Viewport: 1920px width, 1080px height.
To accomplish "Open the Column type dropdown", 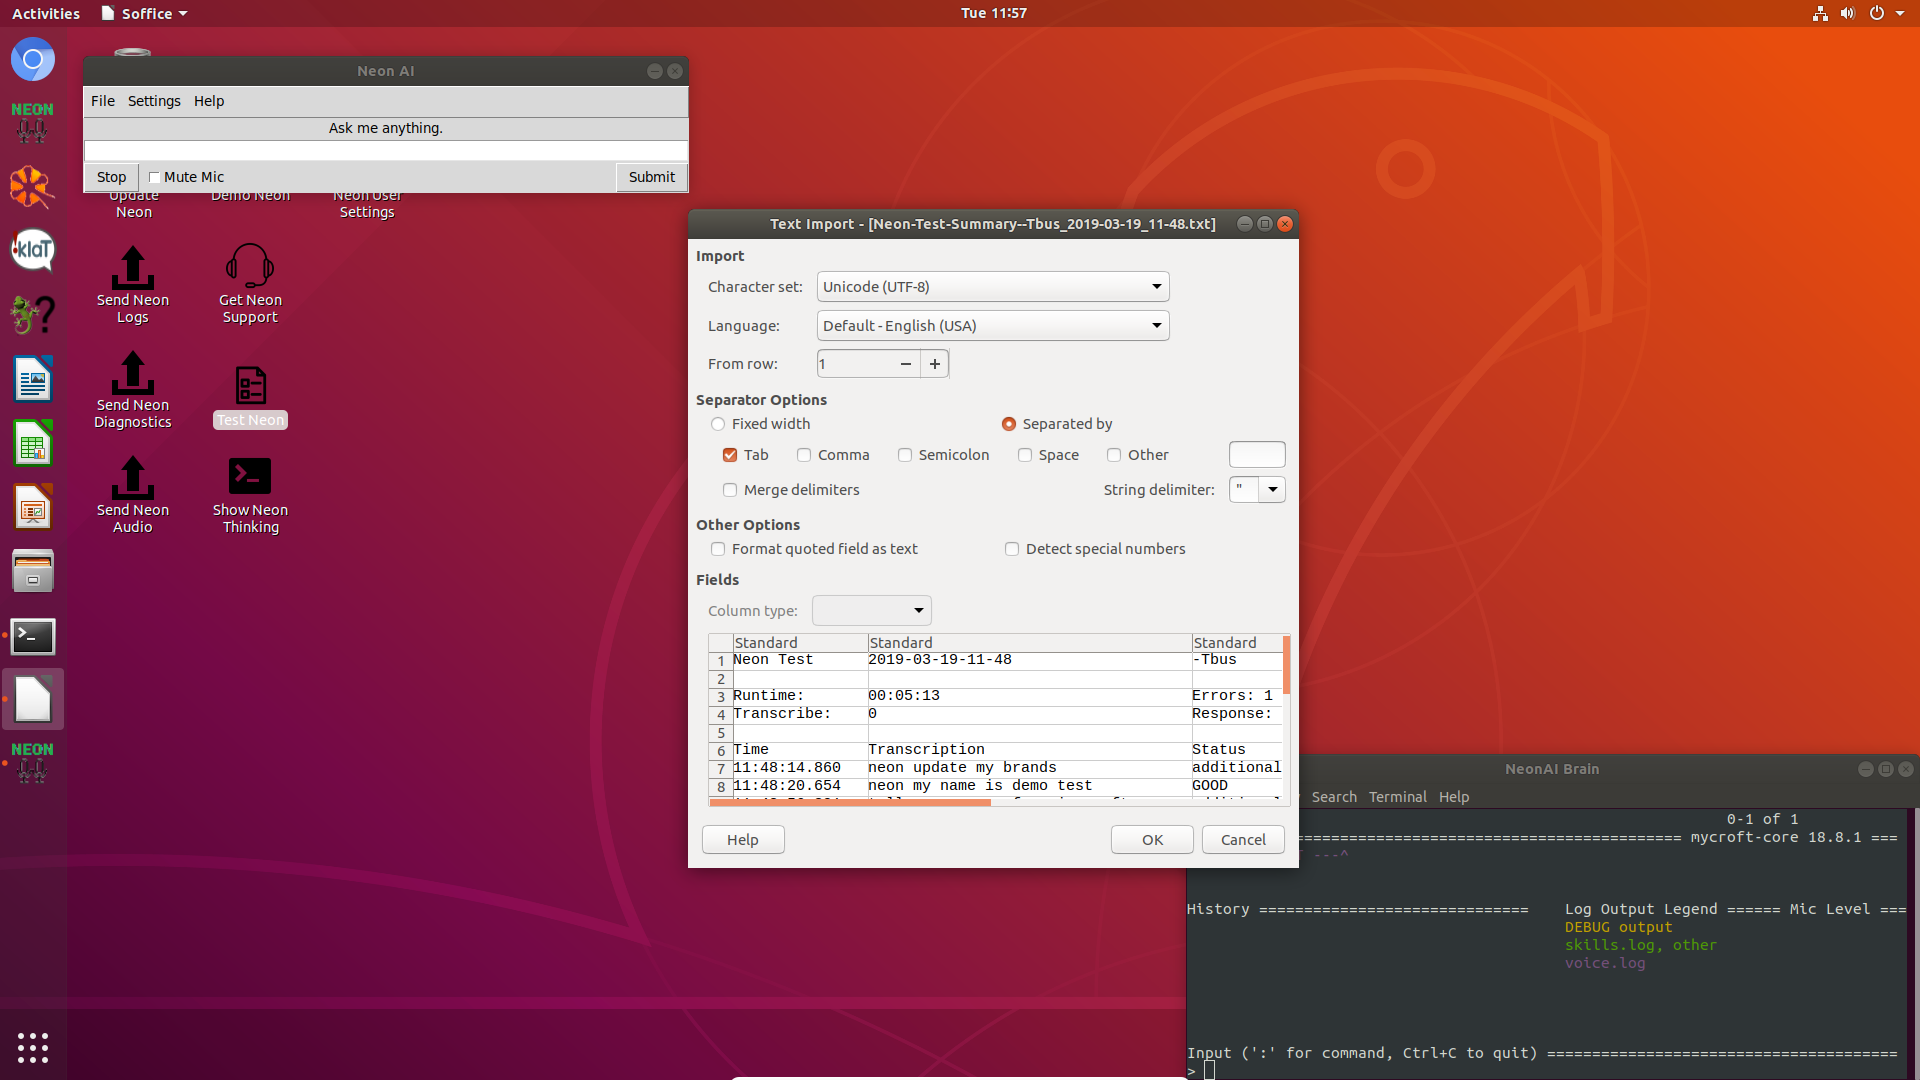I will [872, 611].
